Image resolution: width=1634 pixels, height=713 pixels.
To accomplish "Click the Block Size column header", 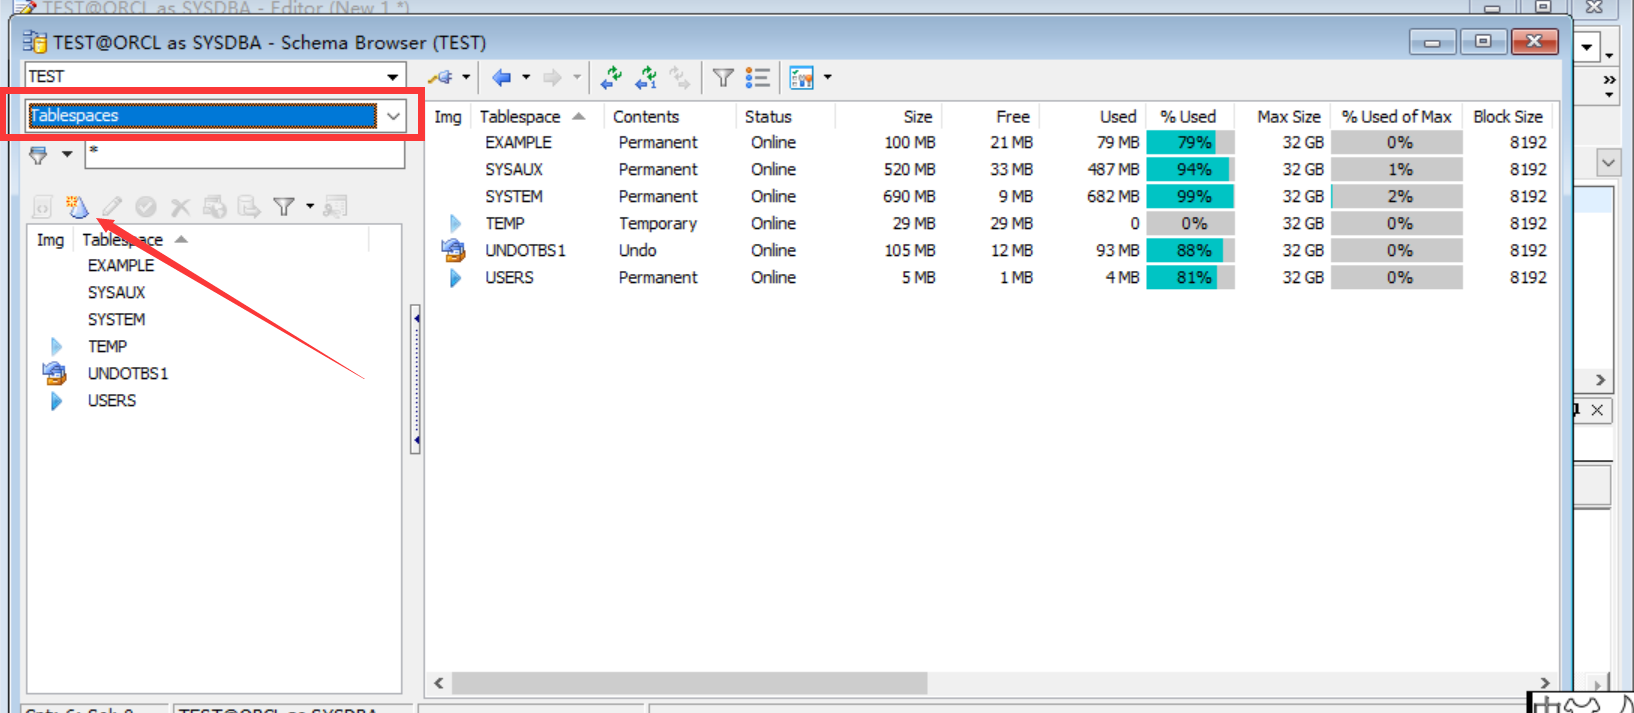I will pos(1508,117).
